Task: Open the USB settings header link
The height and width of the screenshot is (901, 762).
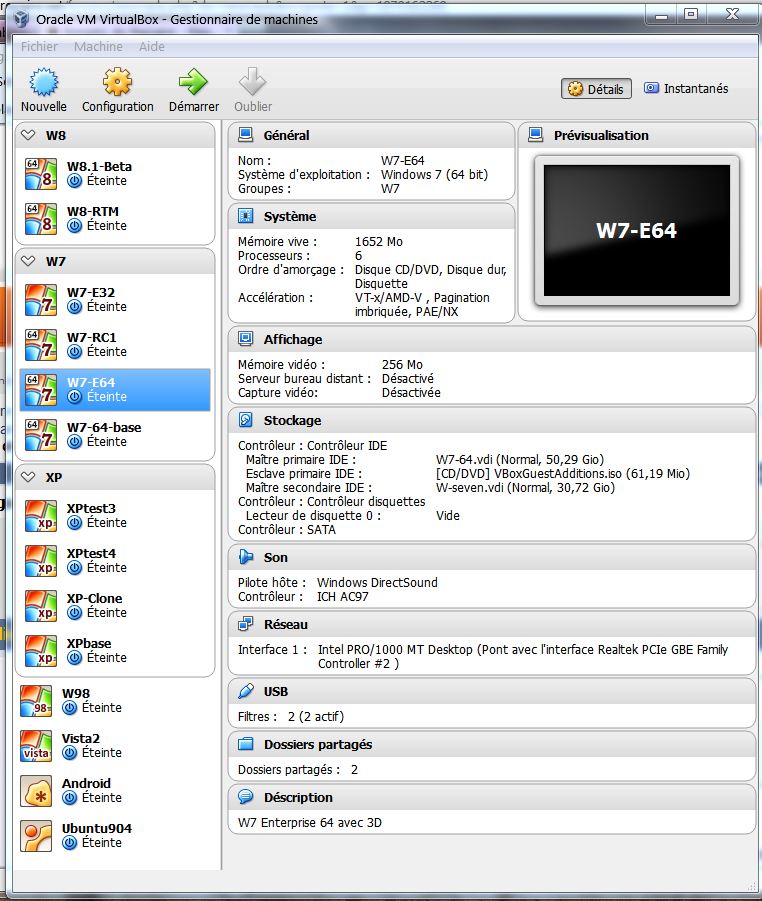Action: tap(276, 692)
